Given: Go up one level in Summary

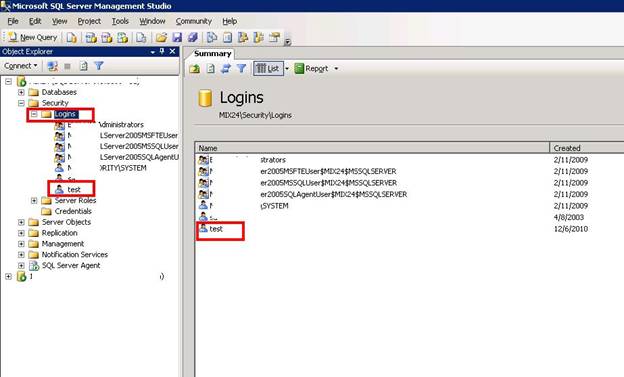Looking at the screenshot, I should point(195,68).
